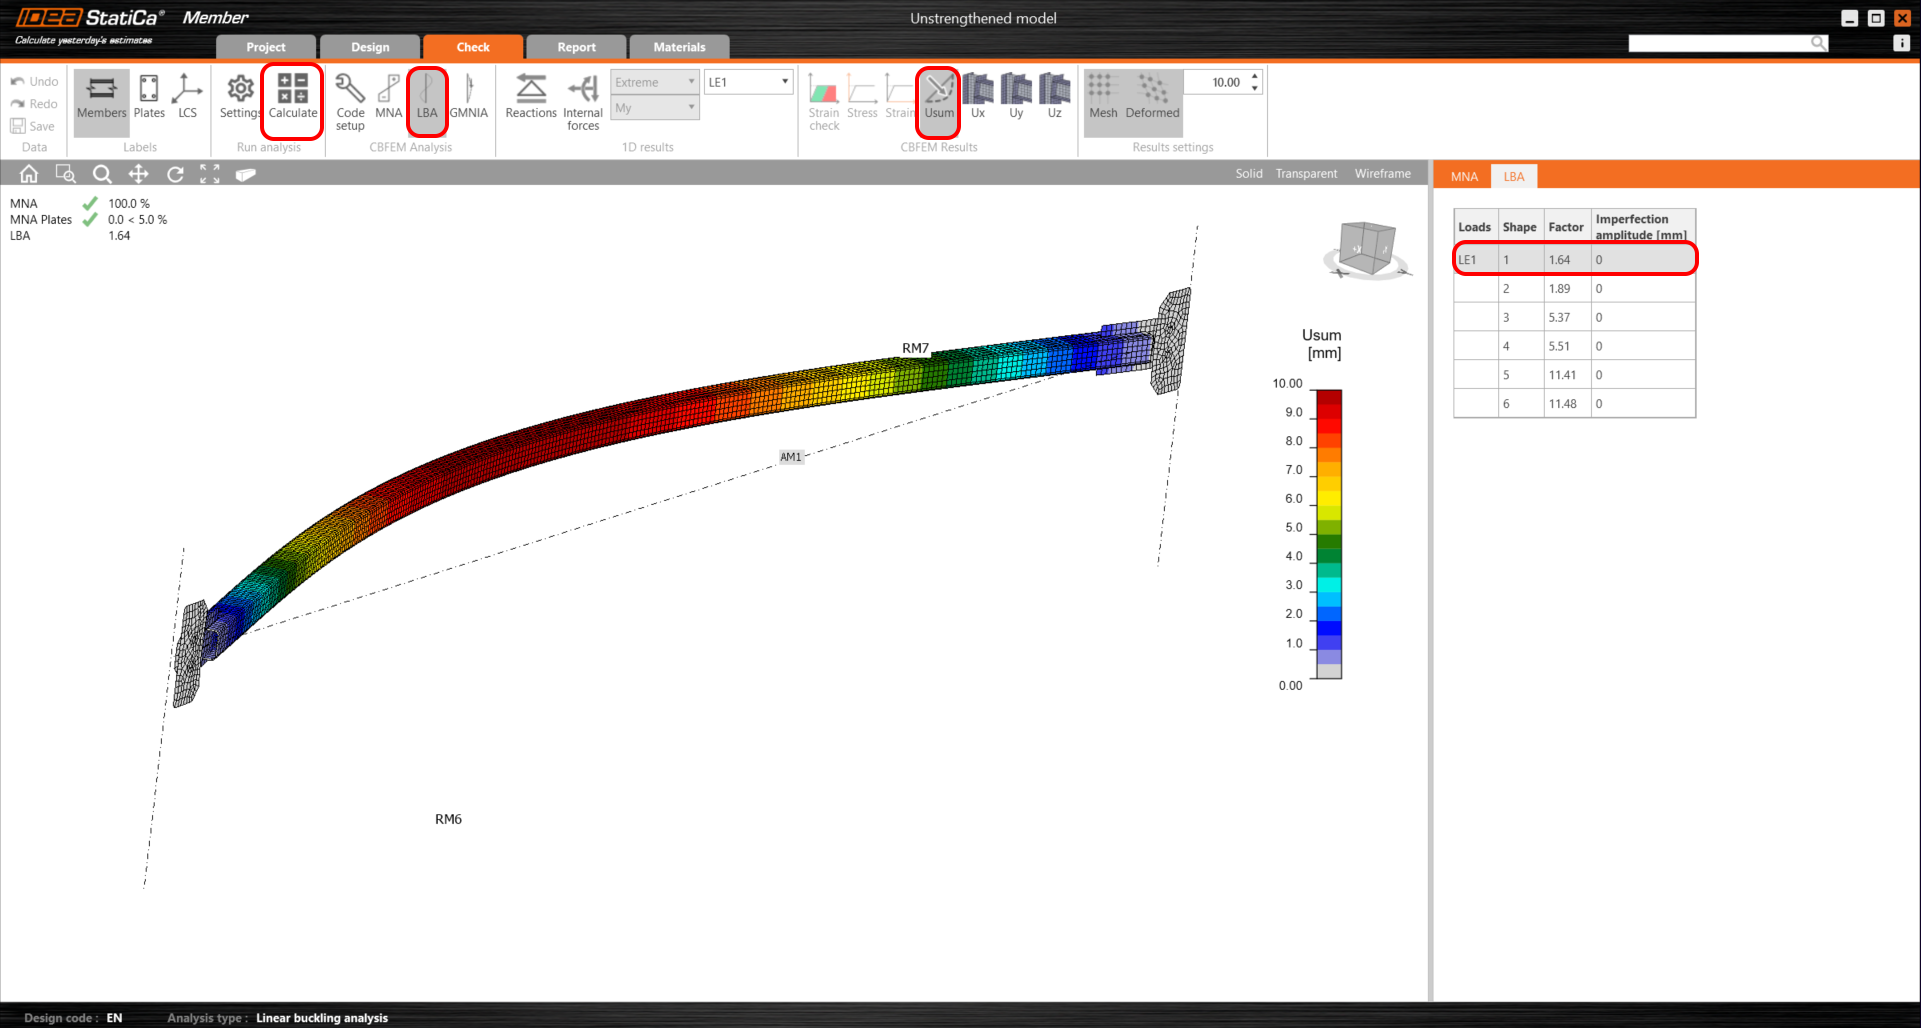The image size is (1921, 1028).
Task: Click the home view icon
Action: click(29, 174)
